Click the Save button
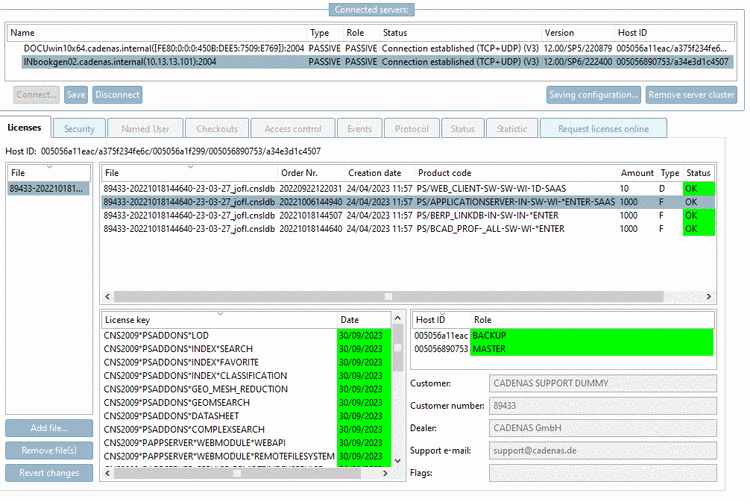This screenshot has height=502, width=750. click(x=76, y=95)
